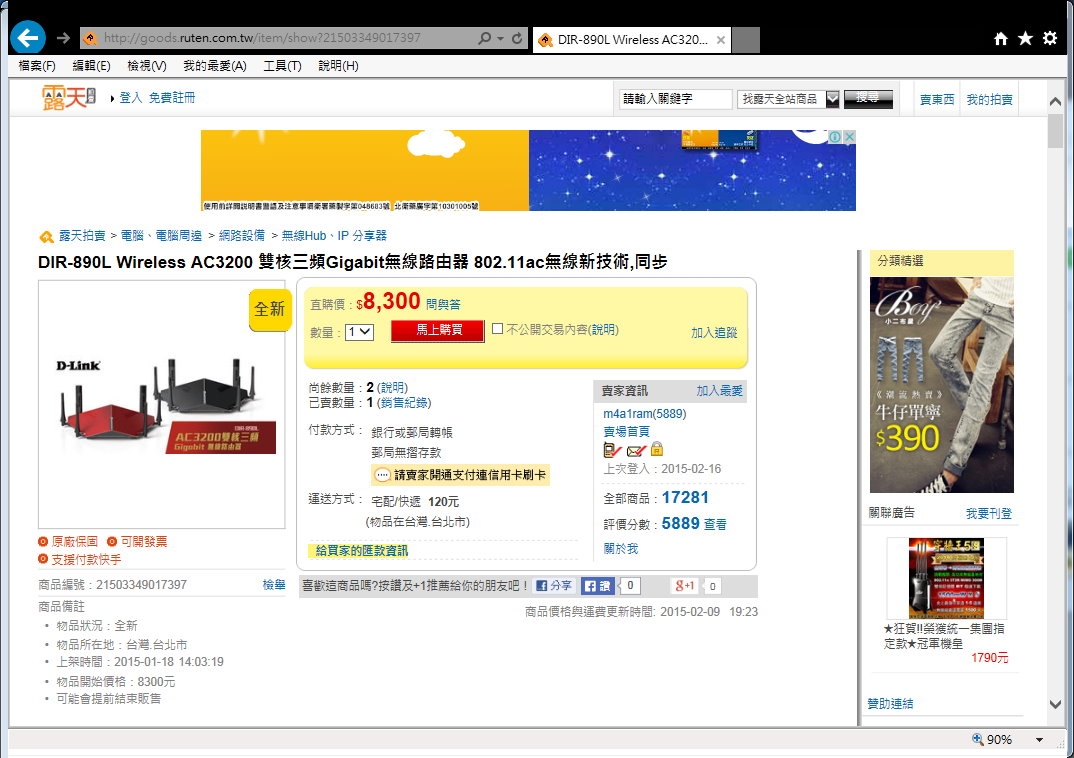Open the 編輯(E) menu
The image size is (1074, 758).
point(91,66)
